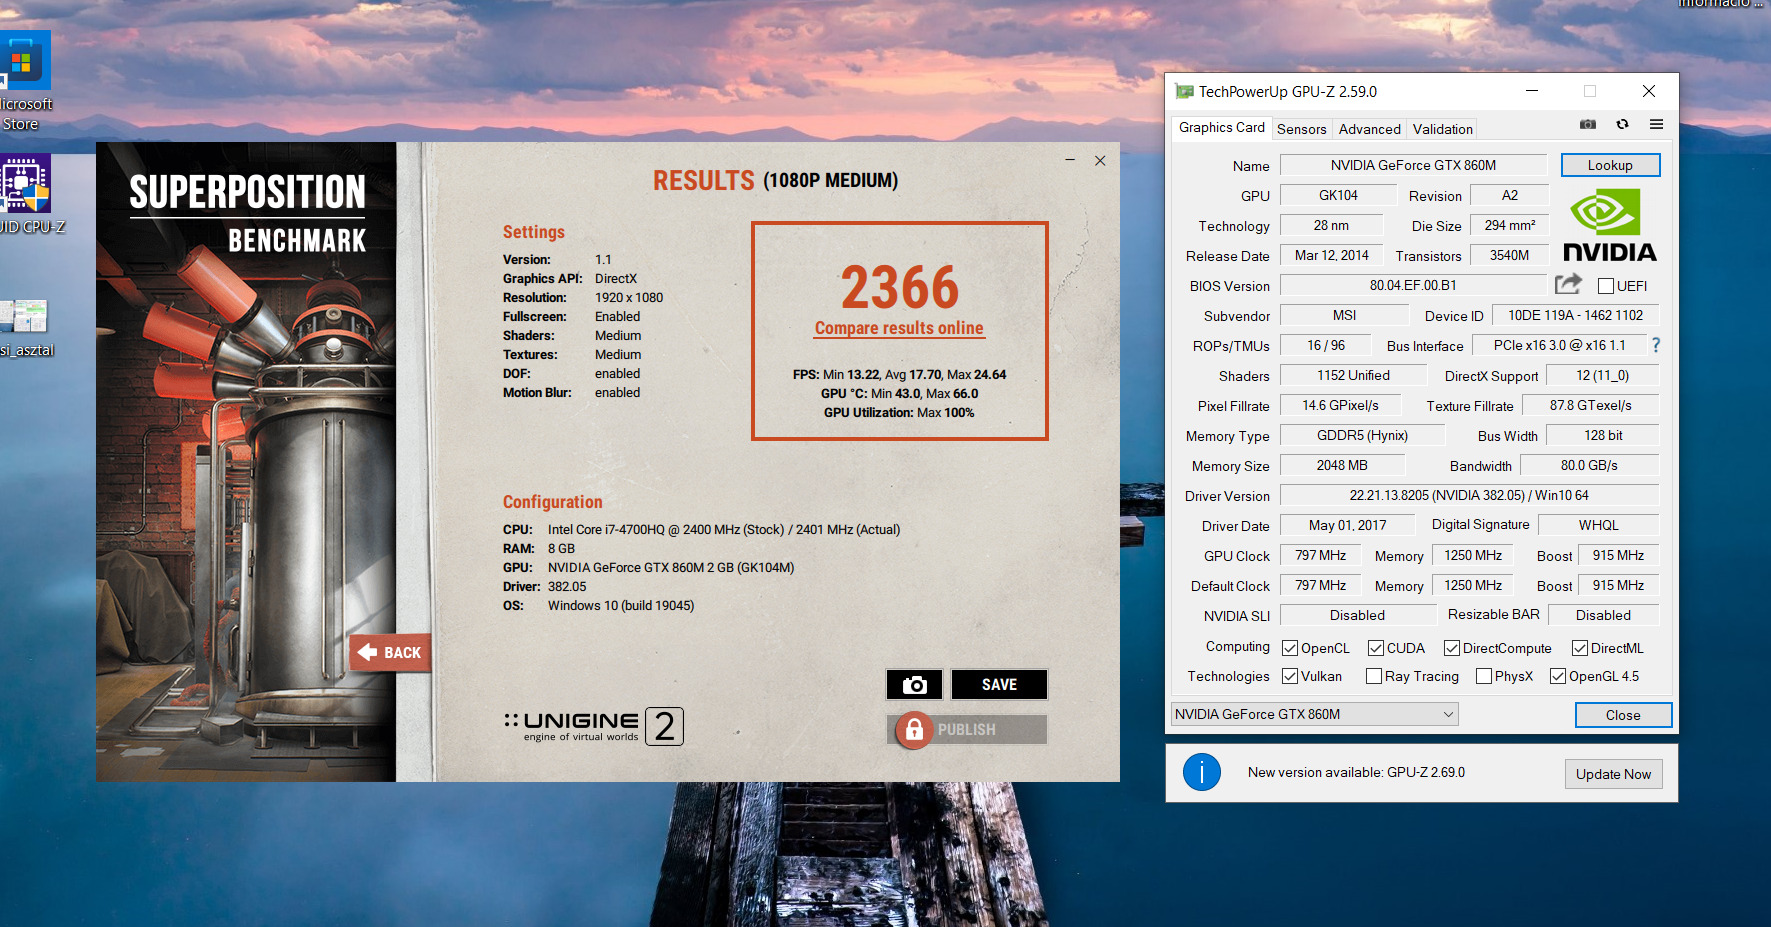Click the CPU configuration text line
The width and height of the screenshot is (1771, 927).
[702, 530]
